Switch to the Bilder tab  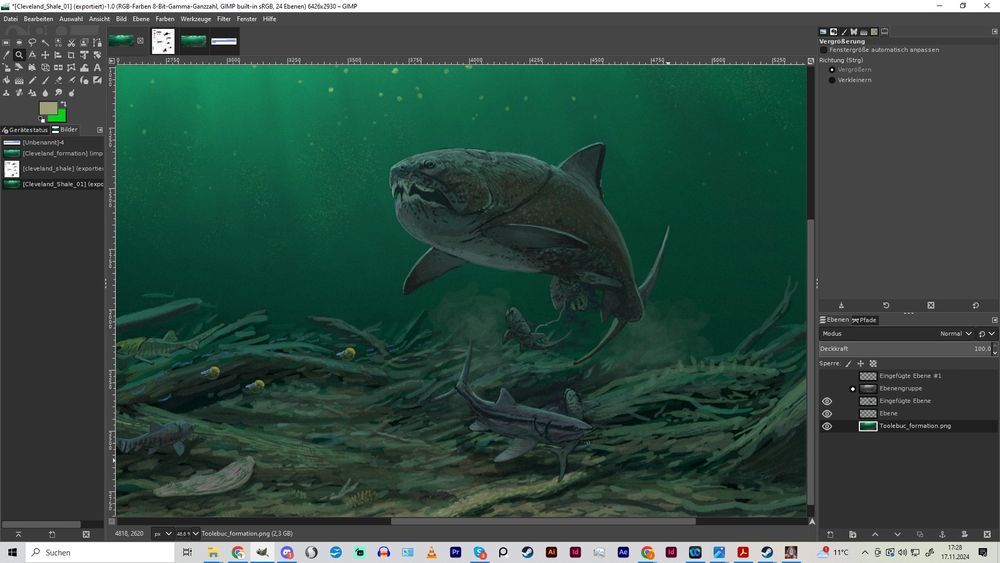65,129
